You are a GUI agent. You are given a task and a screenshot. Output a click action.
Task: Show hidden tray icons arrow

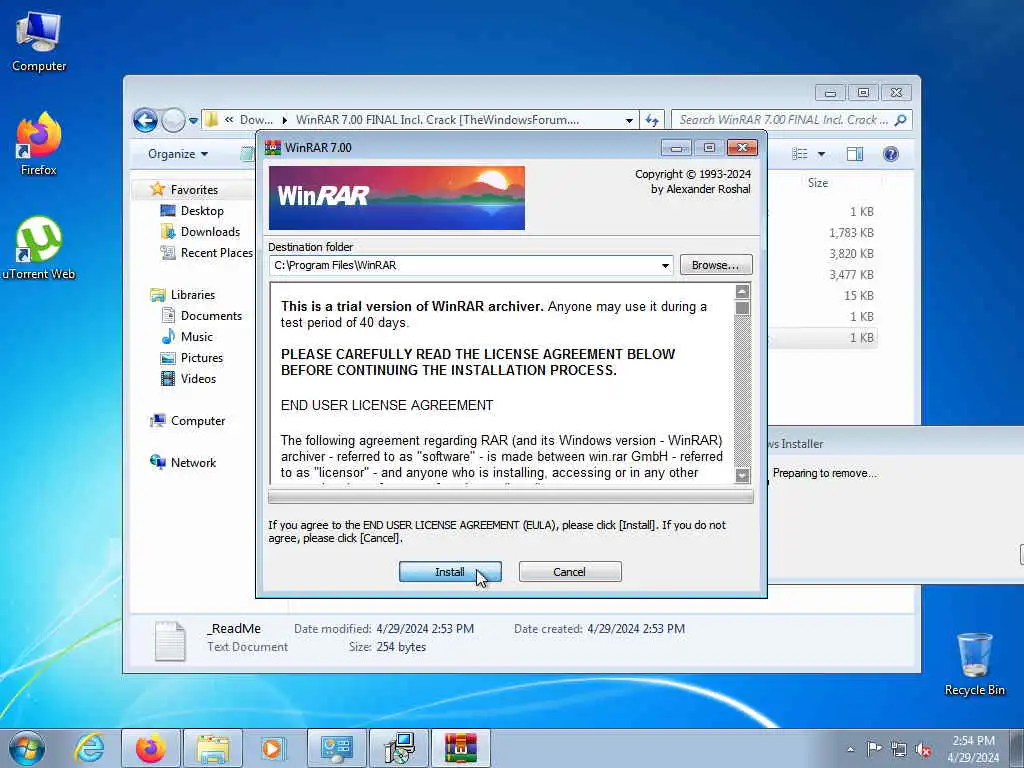click(x=850, y=749)
